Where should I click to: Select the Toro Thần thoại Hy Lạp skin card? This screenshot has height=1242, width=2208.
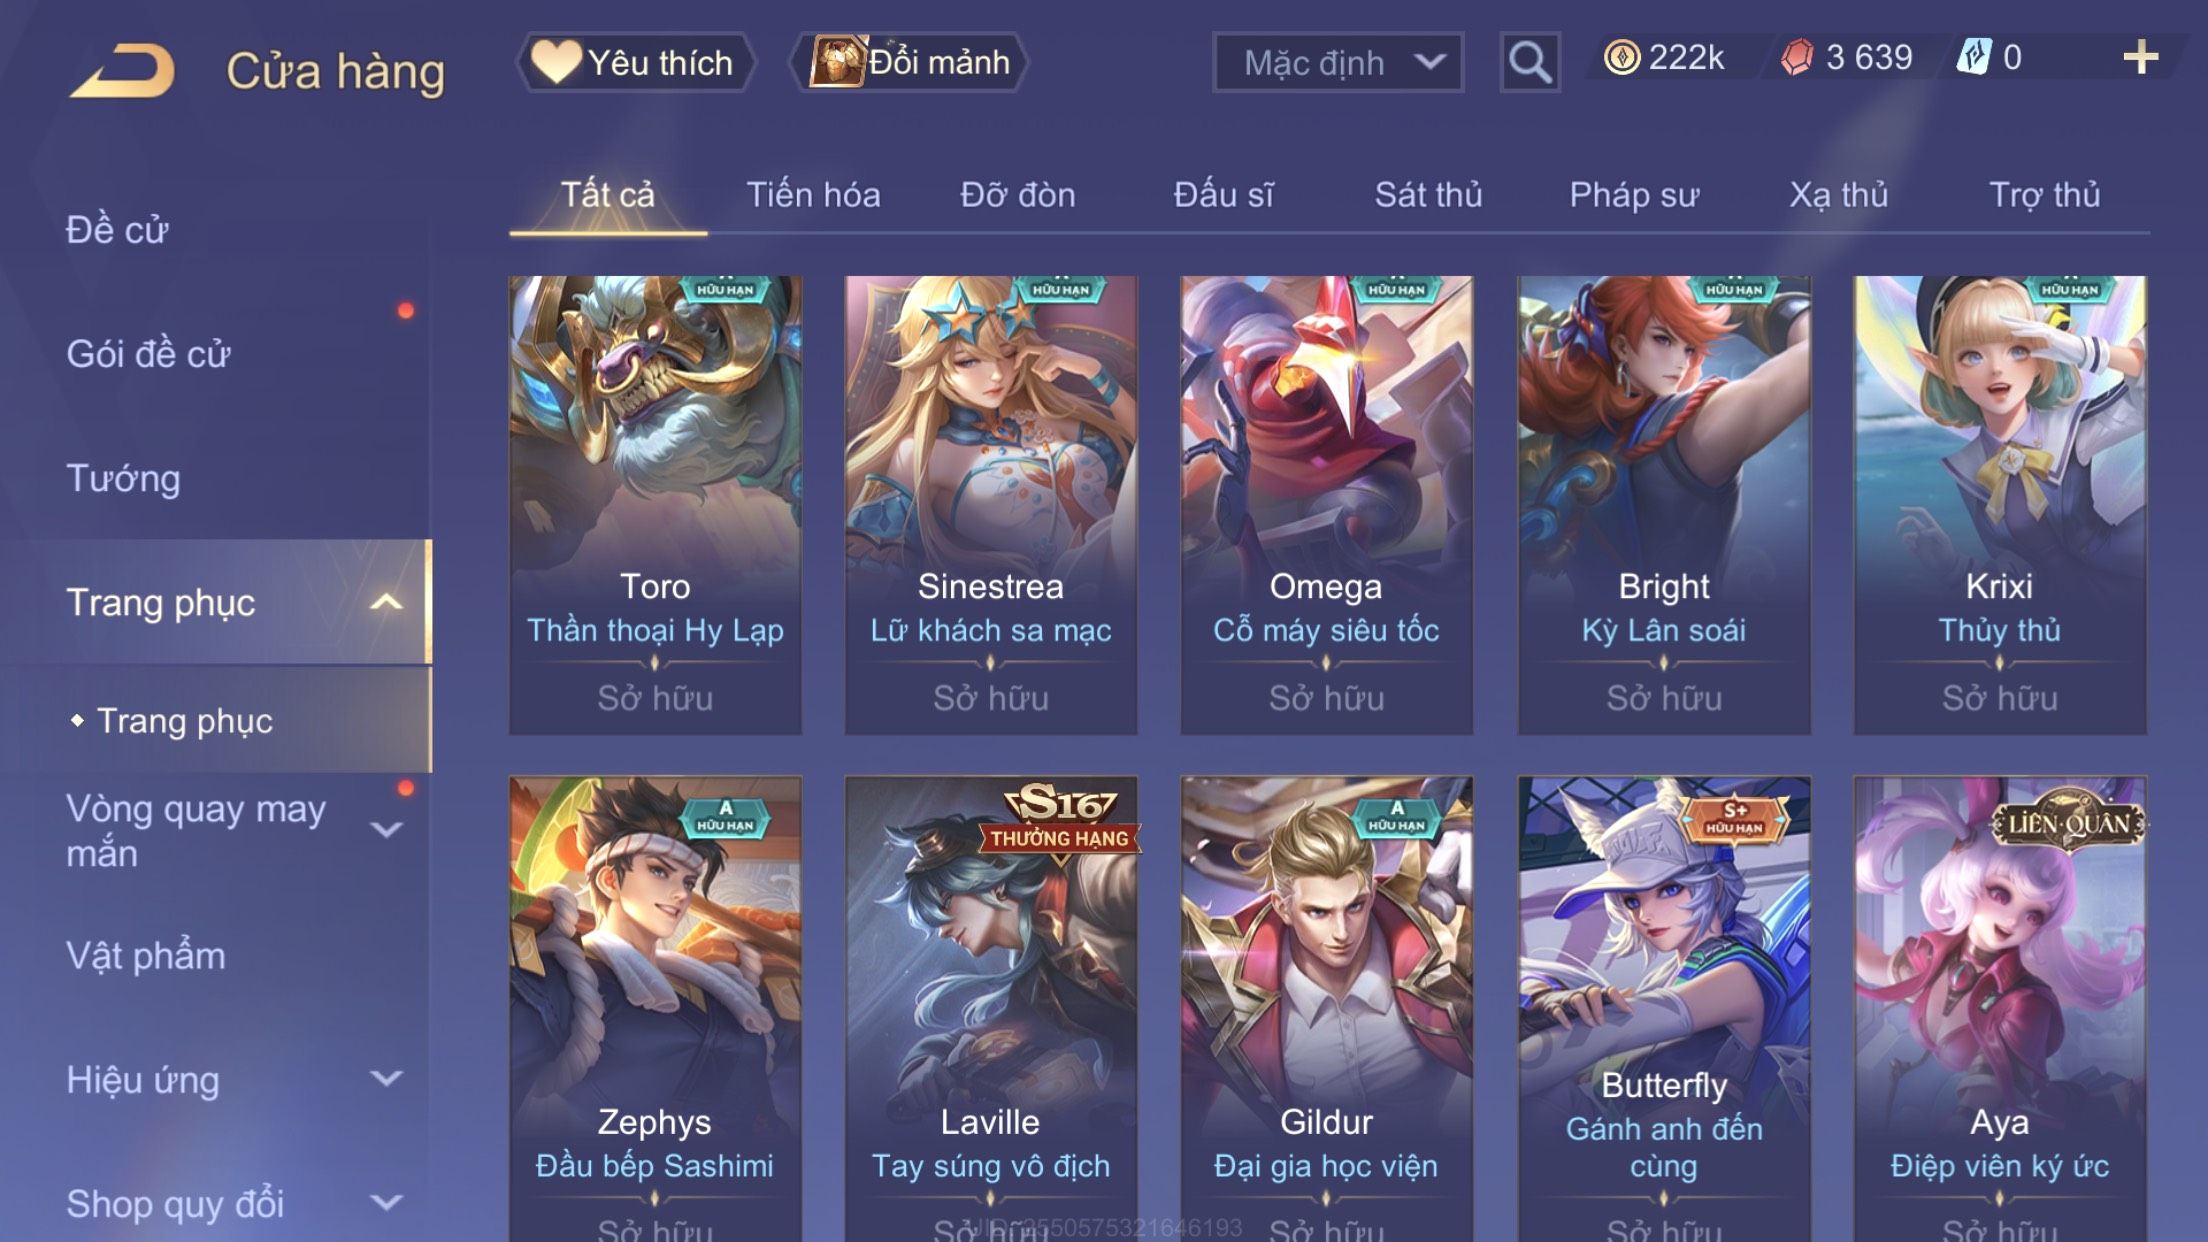655,505
